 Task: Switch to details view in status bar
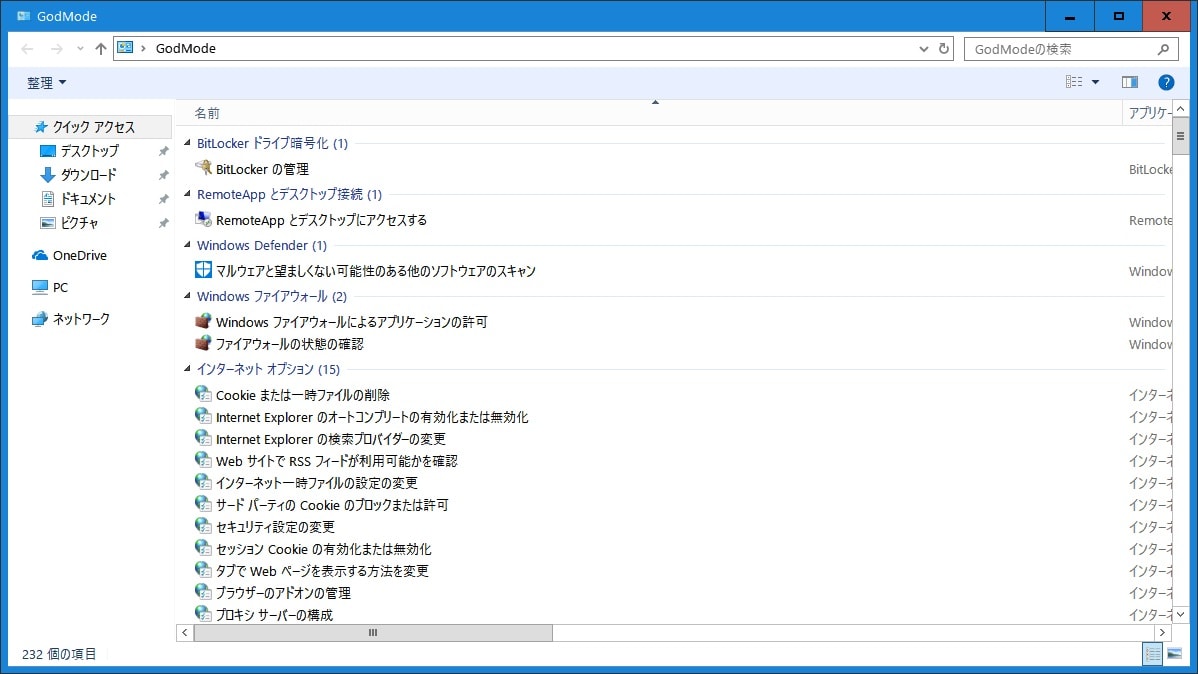point(1153,653)
